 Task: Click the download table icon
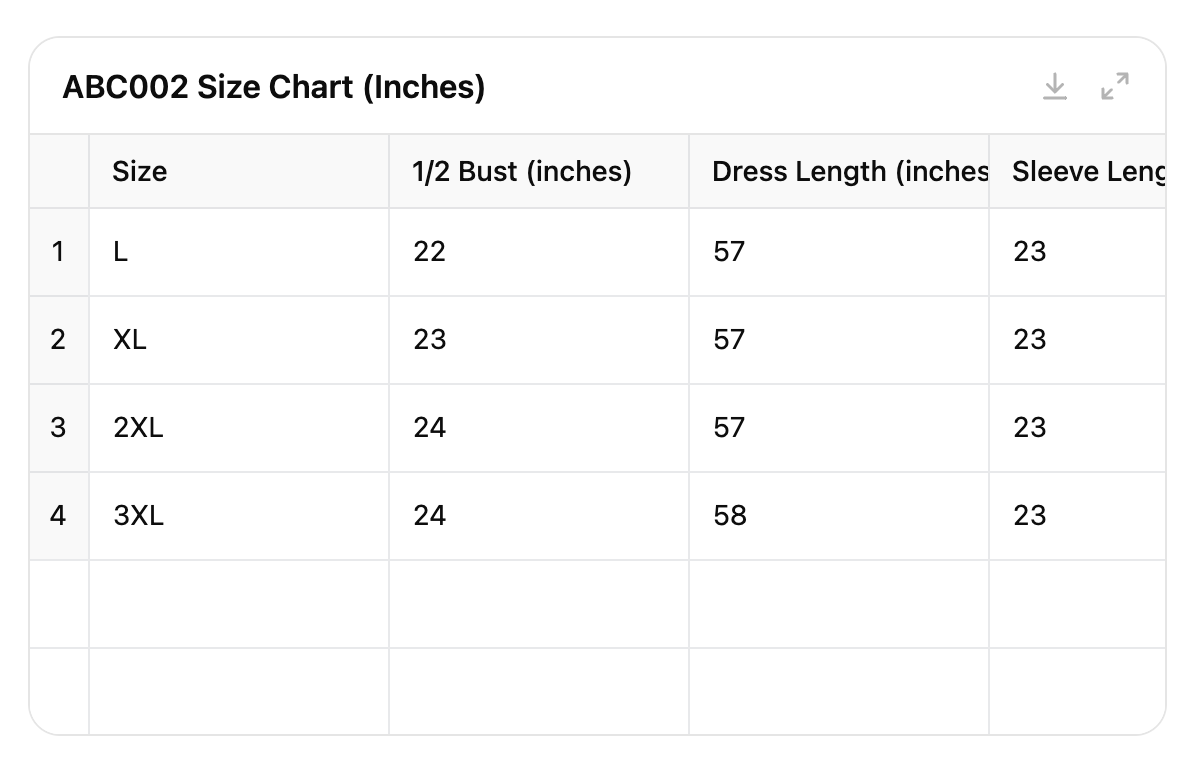coord(1055,87)
